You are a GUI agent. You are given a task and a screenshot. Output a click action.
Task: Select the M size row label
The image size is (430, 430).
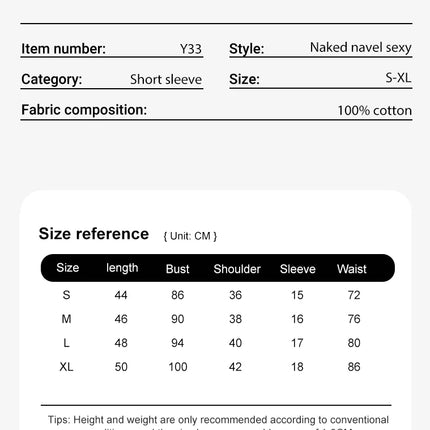(66, 319)
